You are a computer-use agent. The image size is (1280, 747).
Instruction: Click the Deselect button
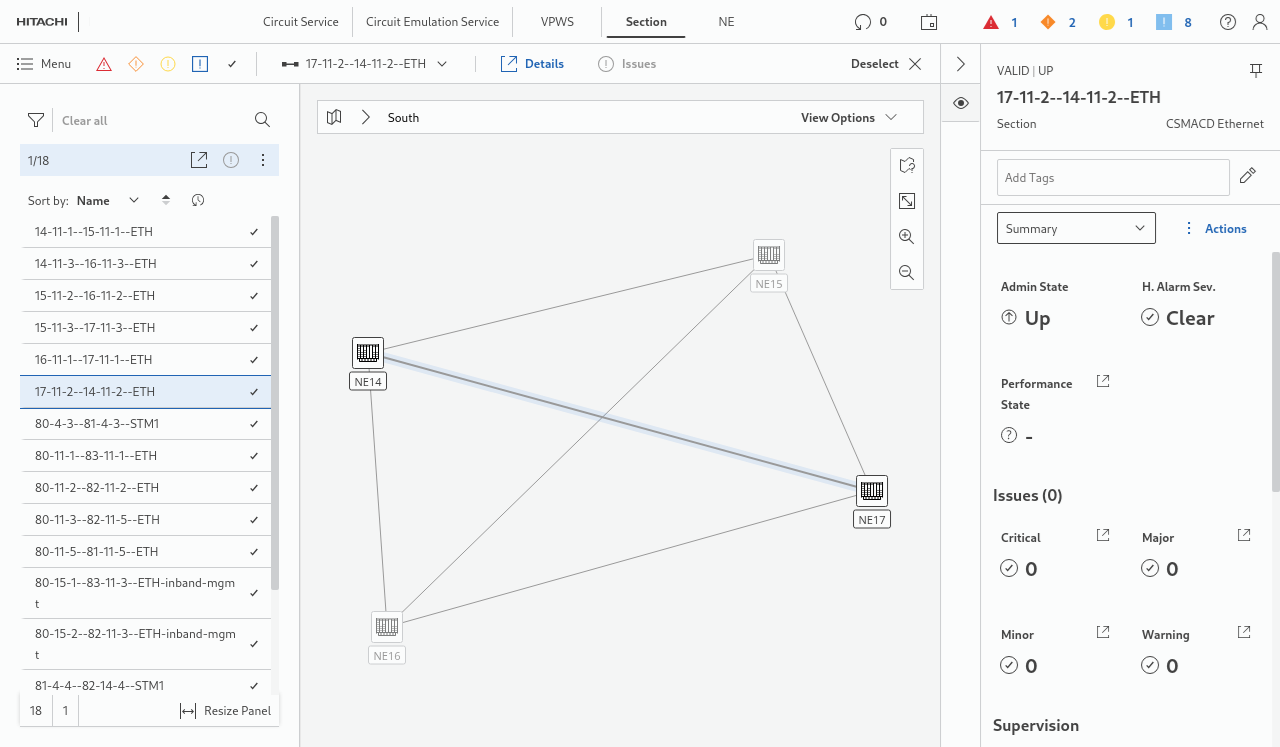(x=886, y=64)
